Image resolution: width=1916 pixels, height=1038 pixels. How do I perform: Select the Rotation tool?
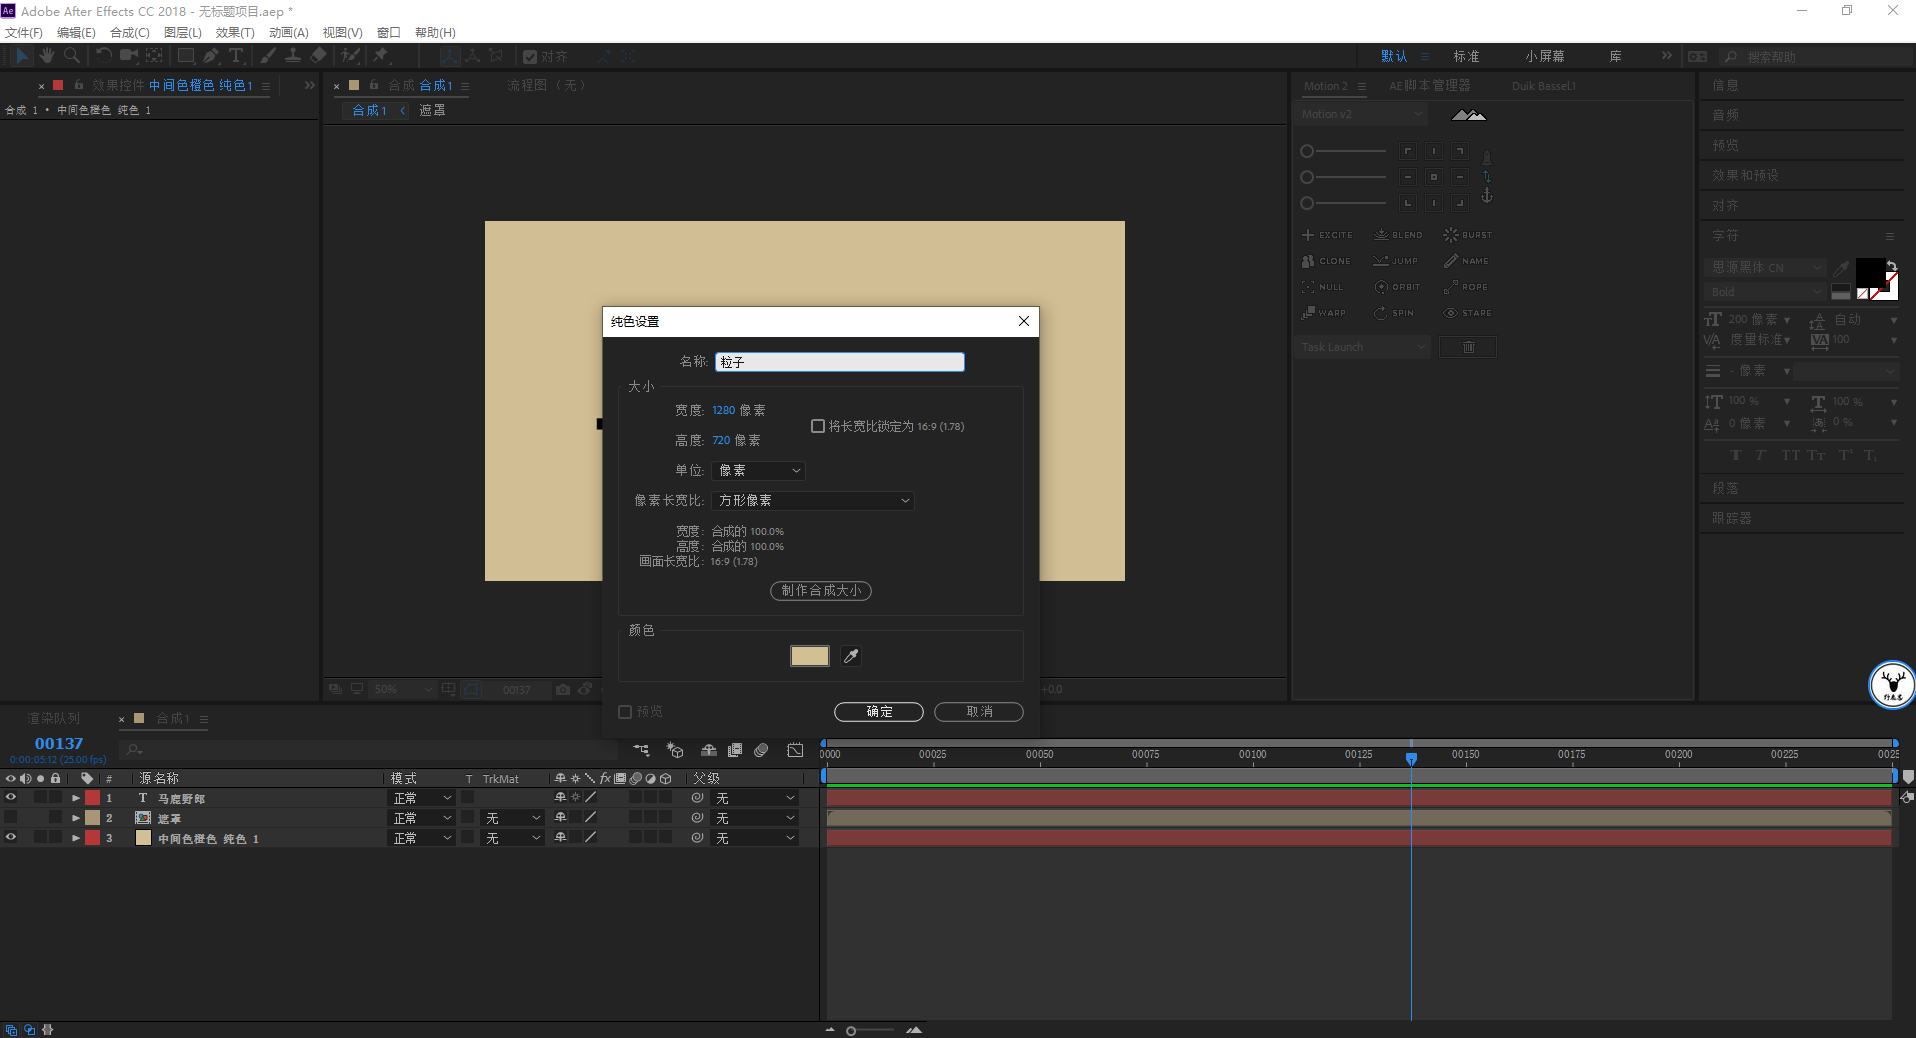[x=104, y=56]
